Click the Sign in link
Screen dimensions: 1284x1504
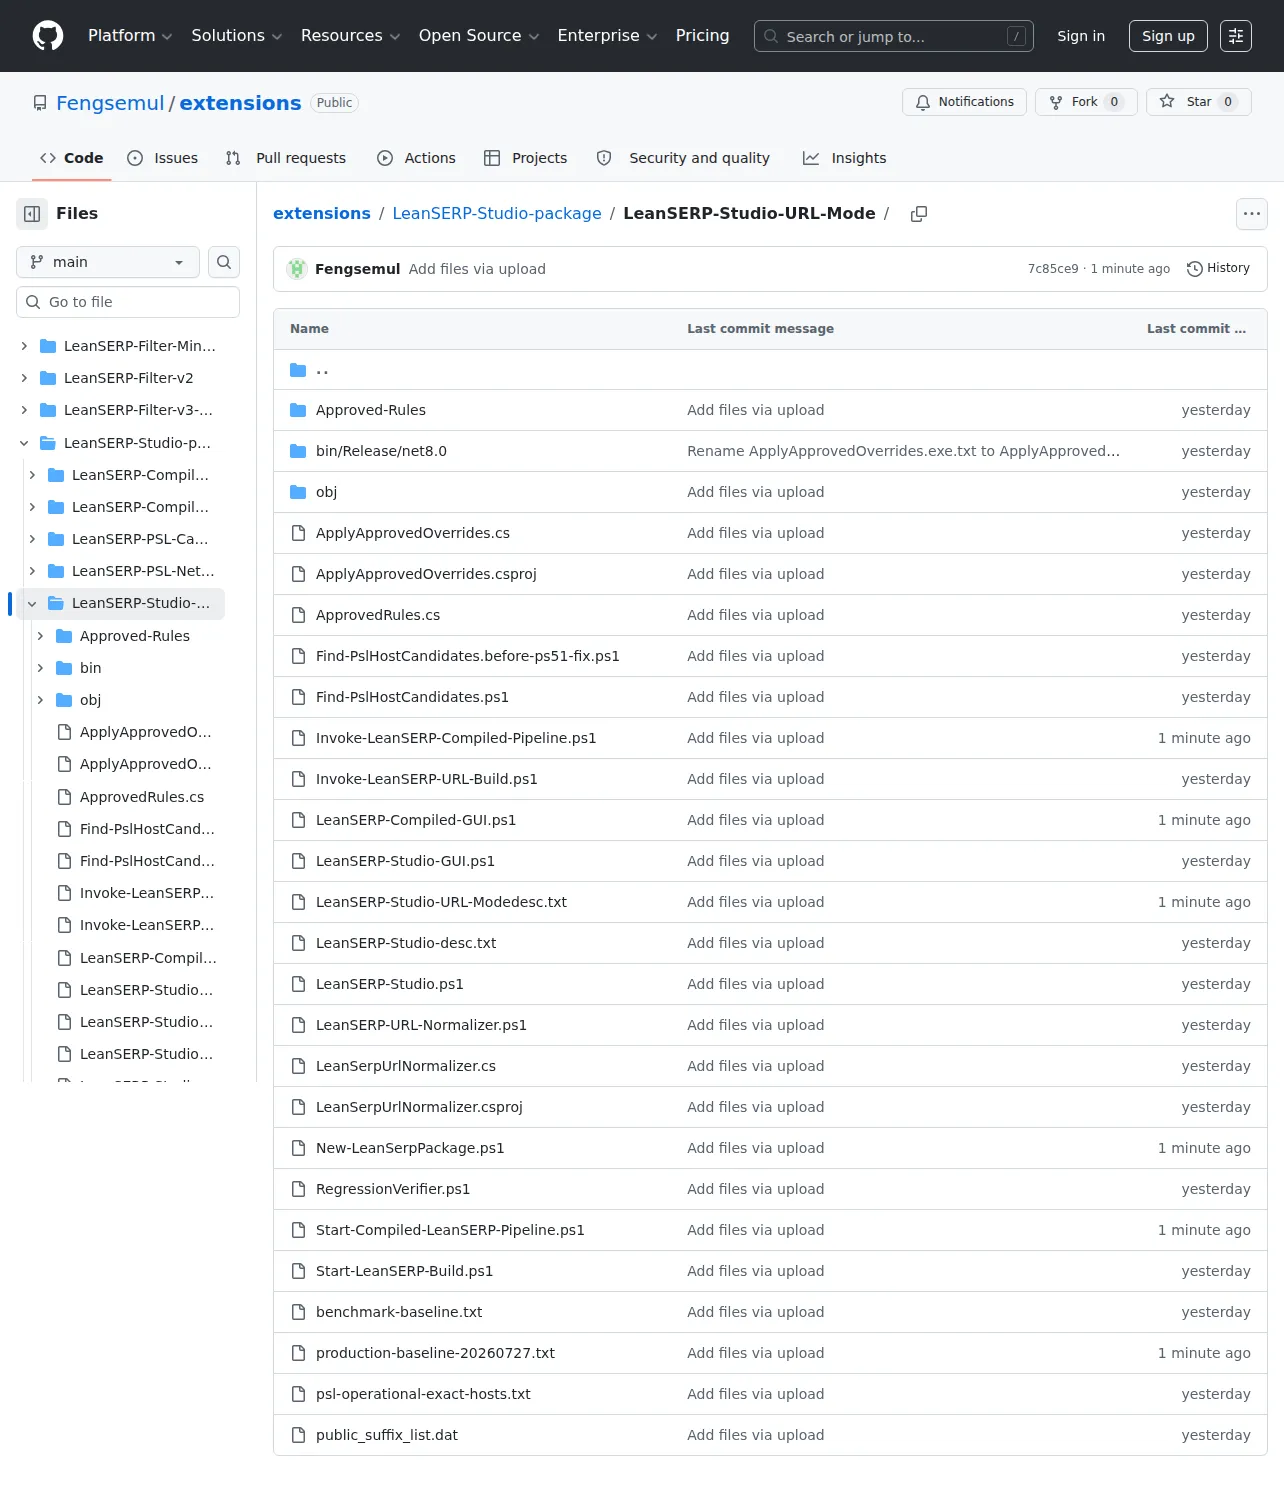pos(1081,36)
